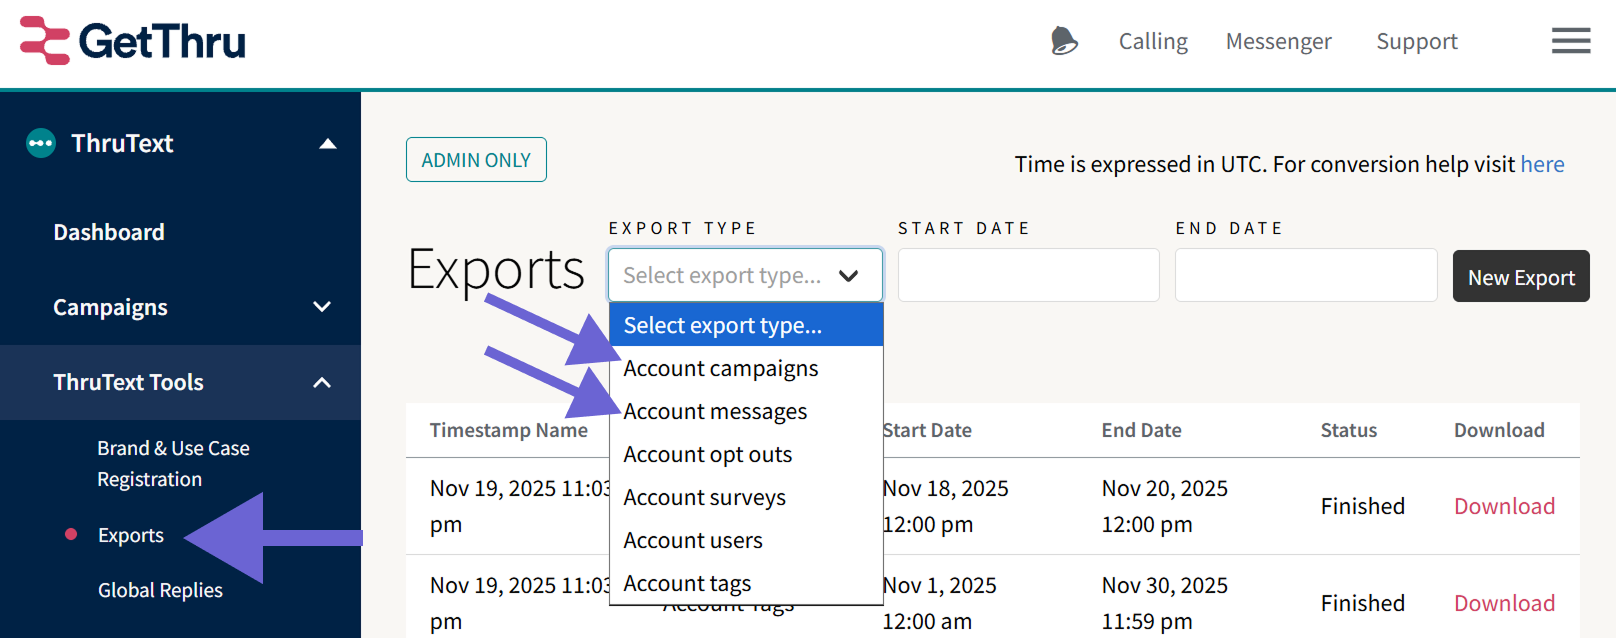This screenshot has height=638, width=1616.
Task: Collapse the ThruText section arrow
Action: 327,144
